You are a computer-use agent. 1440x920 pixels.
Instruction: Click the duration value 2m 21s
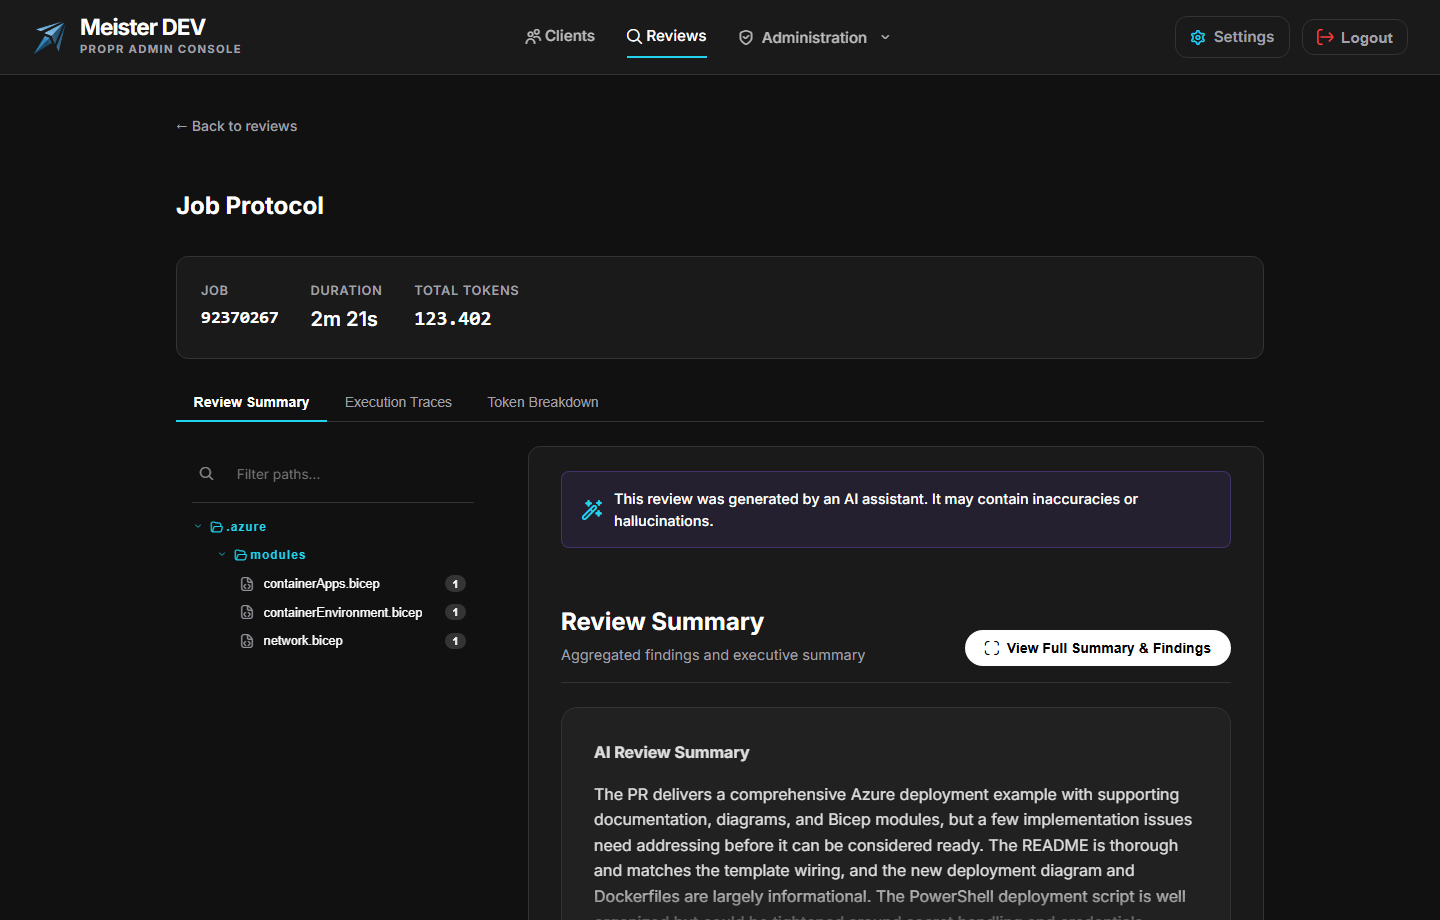pos(344,319)
